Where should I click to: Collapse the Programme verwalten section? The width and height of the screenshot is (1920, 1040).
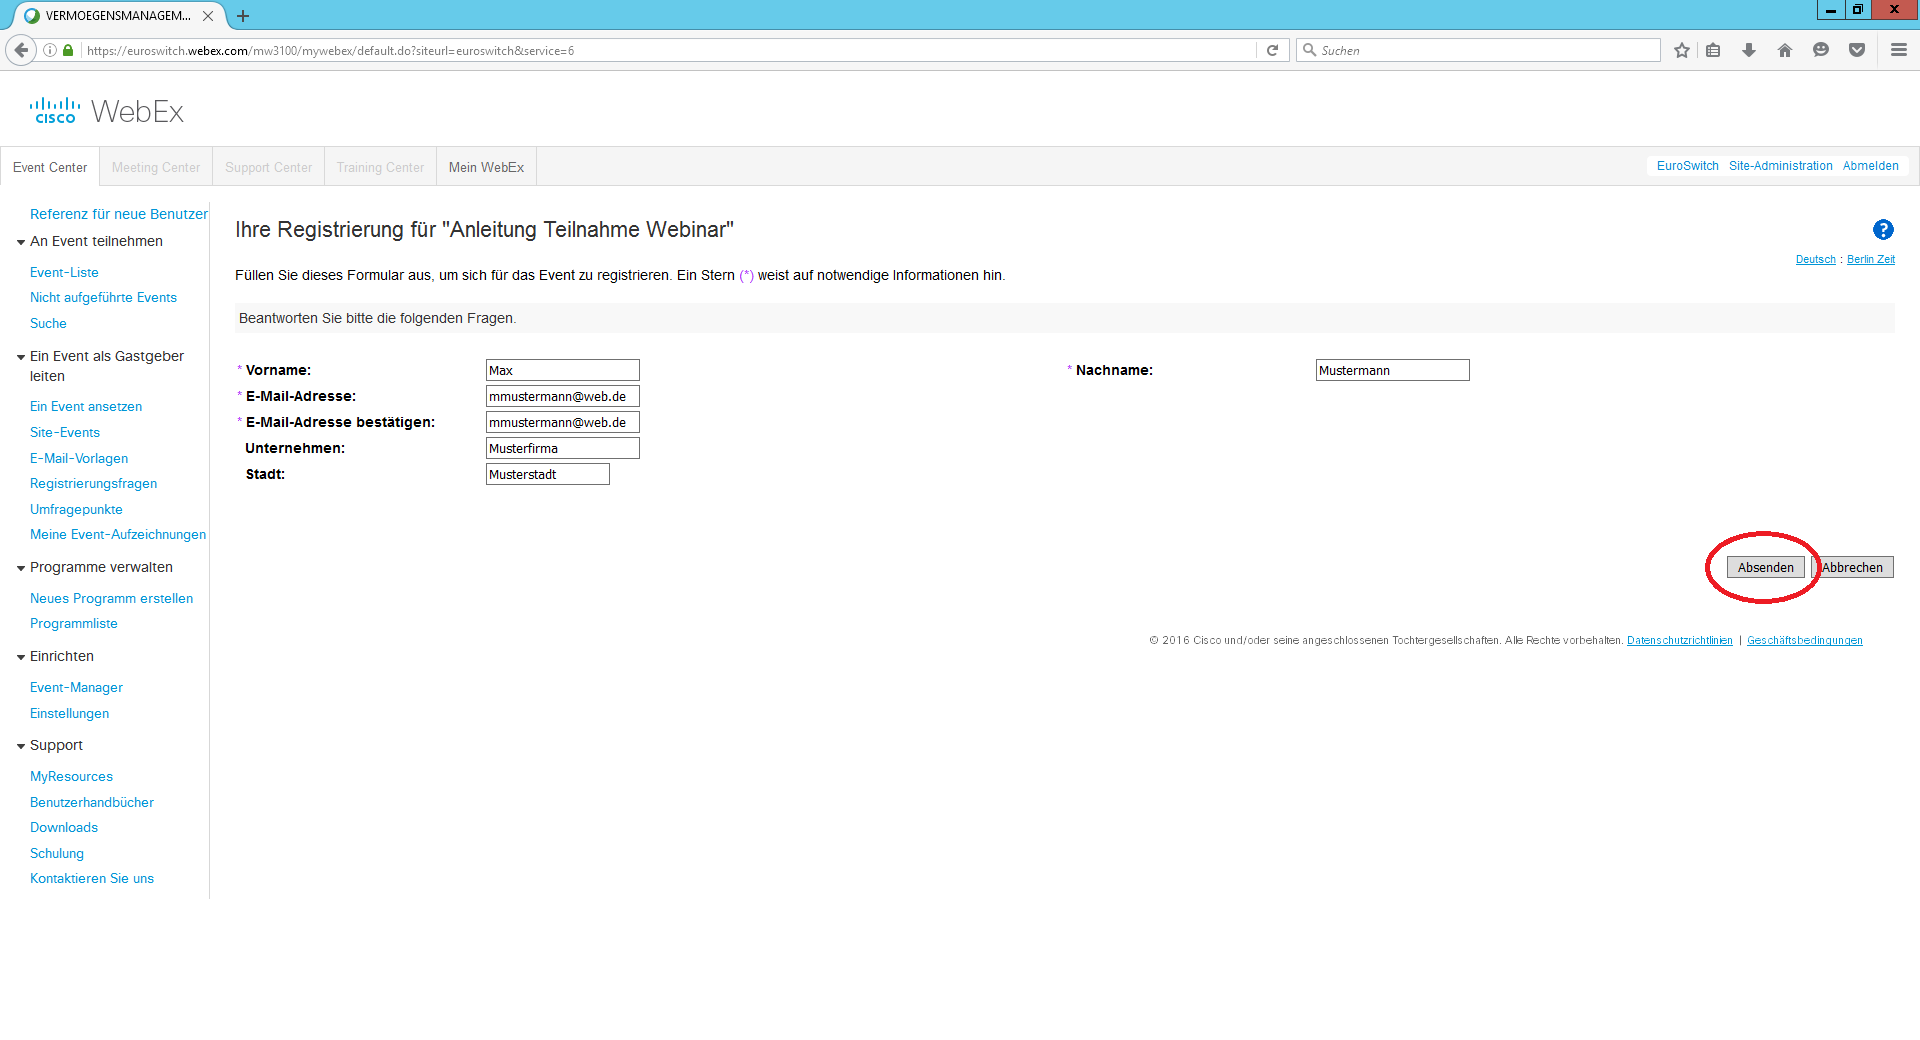tap(21, 568)
